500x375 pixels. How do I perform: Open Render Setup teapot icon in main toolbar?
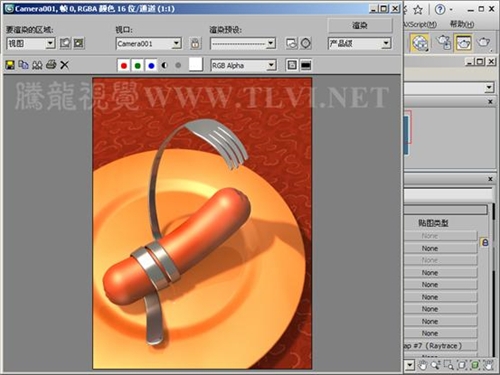click(x=444, y=42)
